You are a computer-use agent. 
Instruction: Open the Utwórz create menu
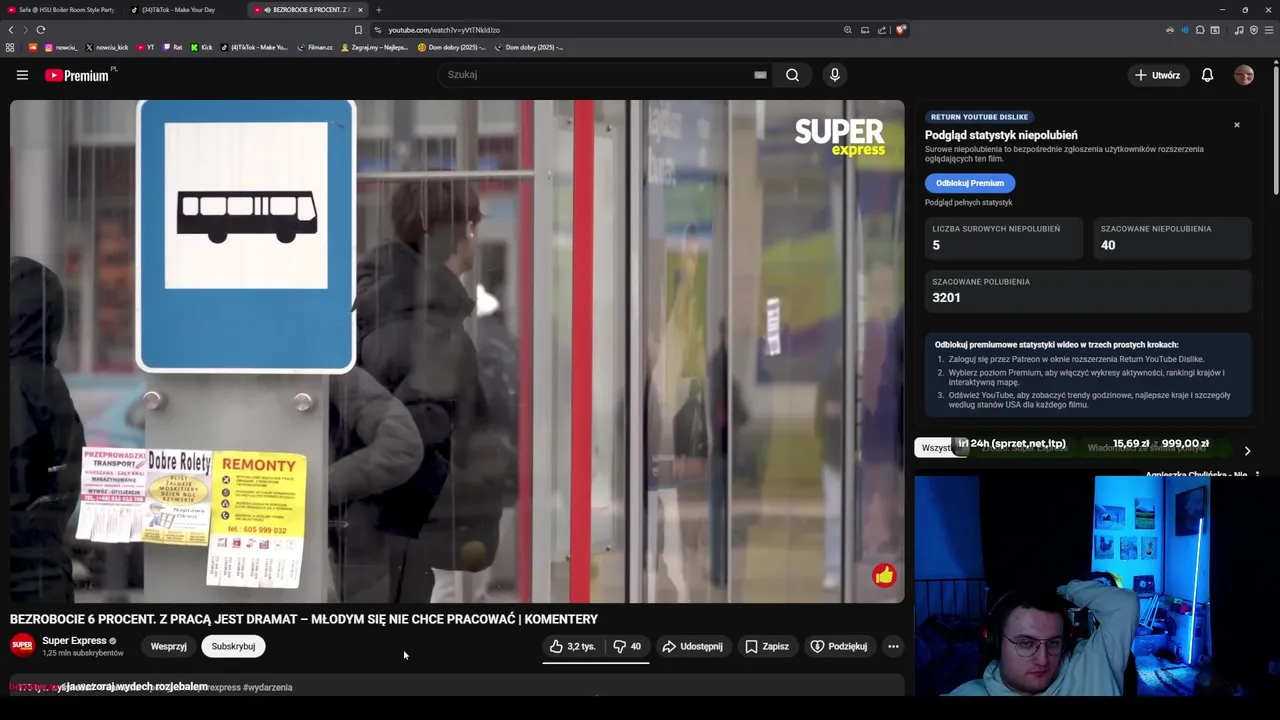pyautogui.click(x=1158, y=75)
